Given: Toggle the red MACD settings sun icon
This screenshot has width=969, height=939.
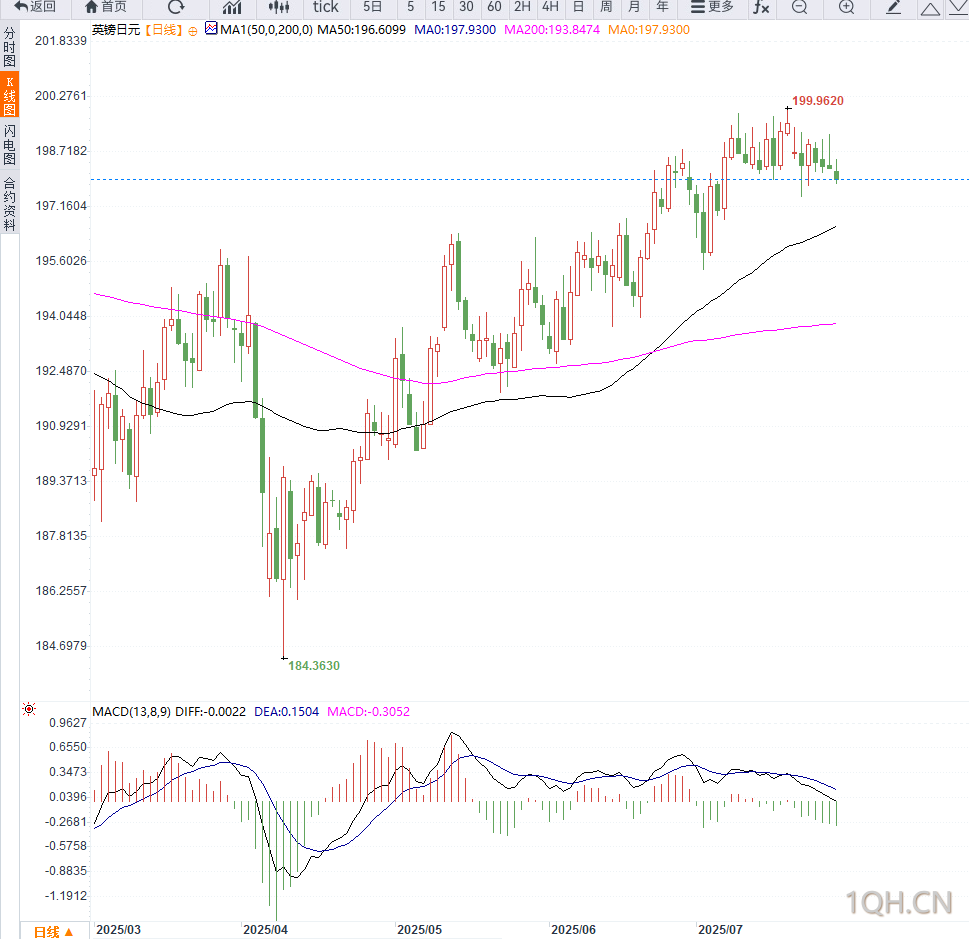Looking at the screenshot, I should [x=28, y=709].
